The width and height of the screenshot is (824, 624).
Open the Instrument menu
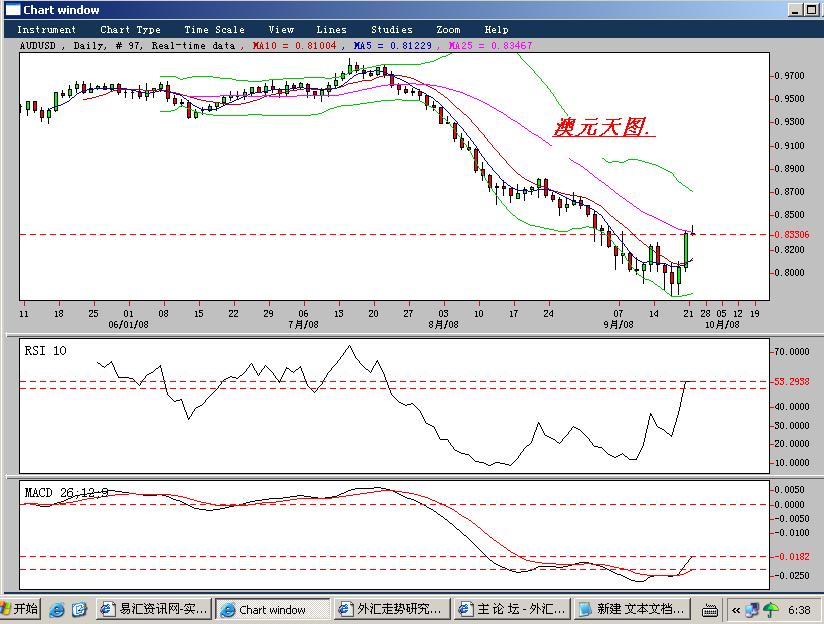(46, 30)
